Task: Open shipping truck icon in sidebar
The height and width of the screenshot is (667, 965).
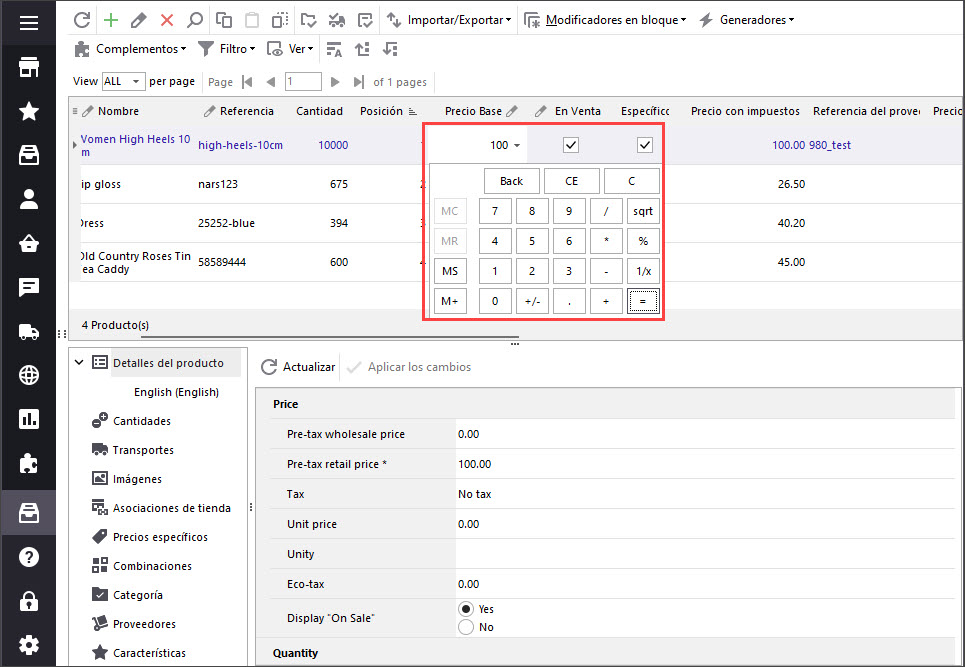Action: click(28, 332)
